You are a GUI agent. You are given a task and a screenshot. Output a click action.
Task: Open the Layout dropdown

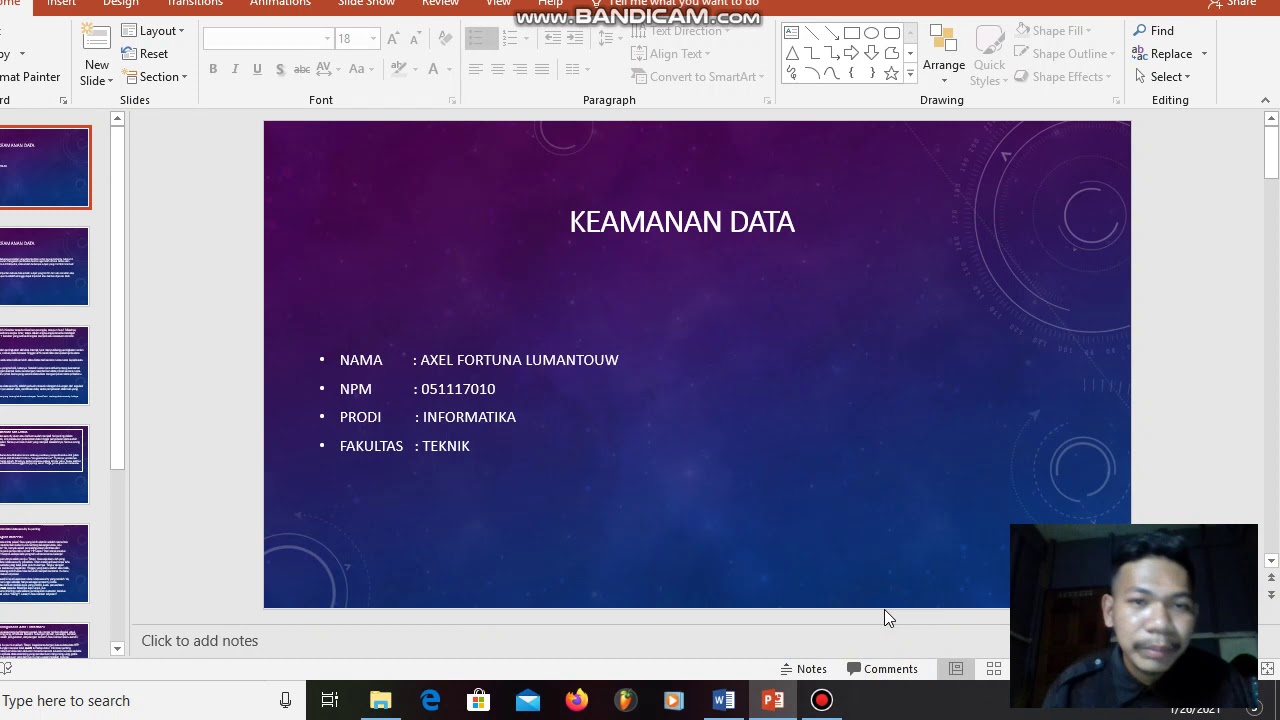153,31
